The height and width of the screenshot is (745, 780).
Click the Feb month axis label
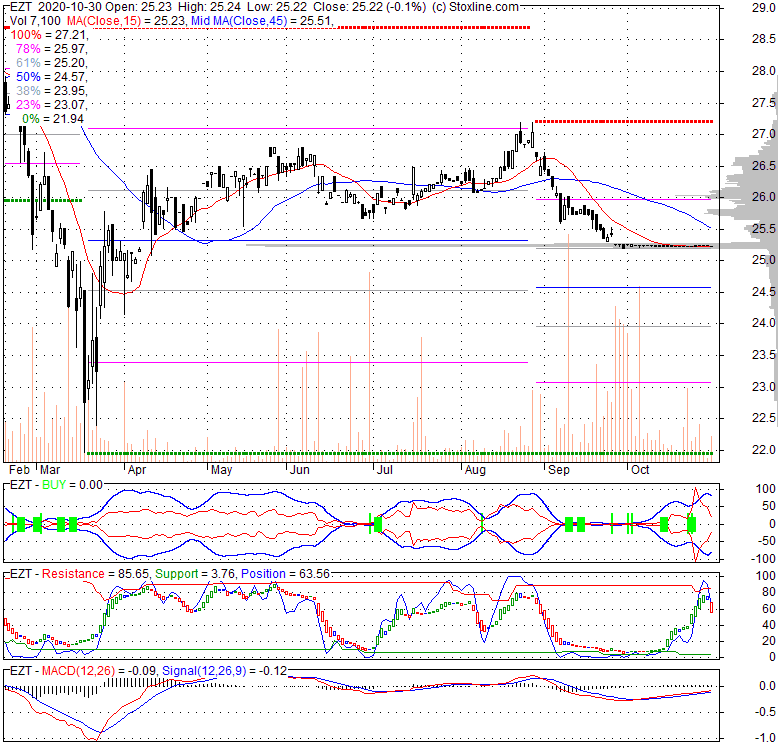tap(19, 470)
